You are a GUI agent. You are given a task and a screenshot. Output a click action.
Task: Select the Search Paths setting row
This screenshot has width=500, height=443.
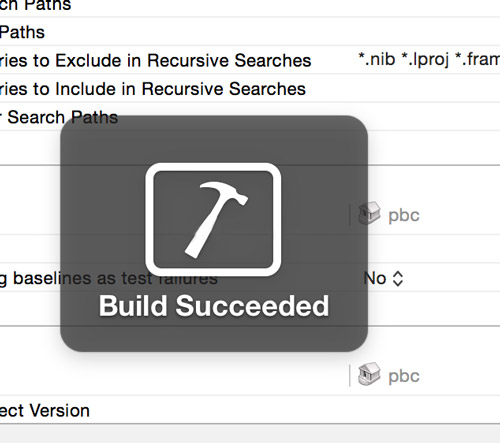pos(250,117)
